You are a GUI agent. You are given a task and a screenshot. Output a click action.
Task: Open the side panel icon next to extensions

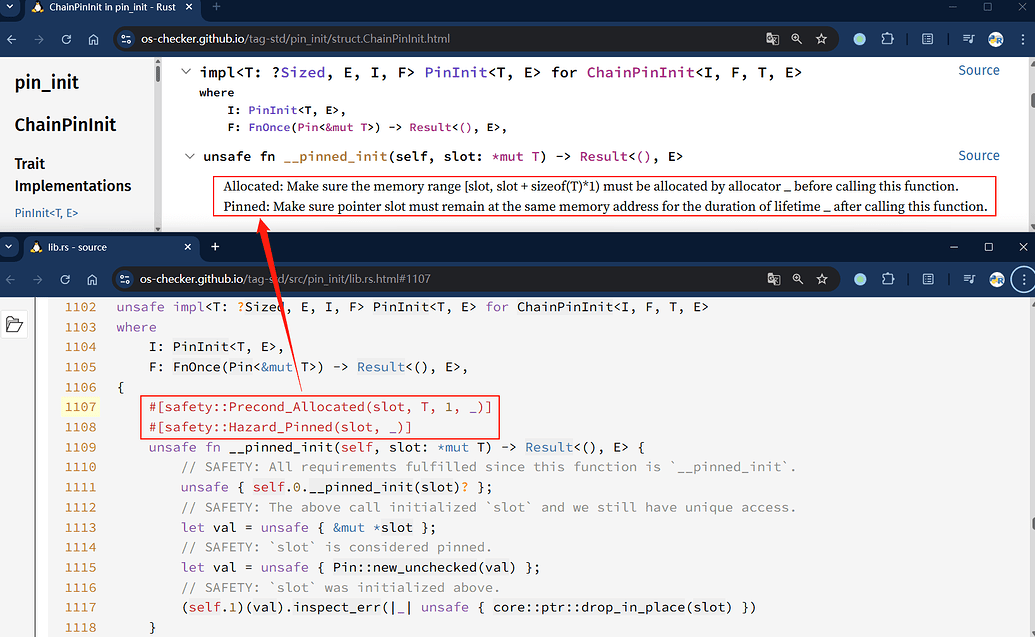pos(927,38)
